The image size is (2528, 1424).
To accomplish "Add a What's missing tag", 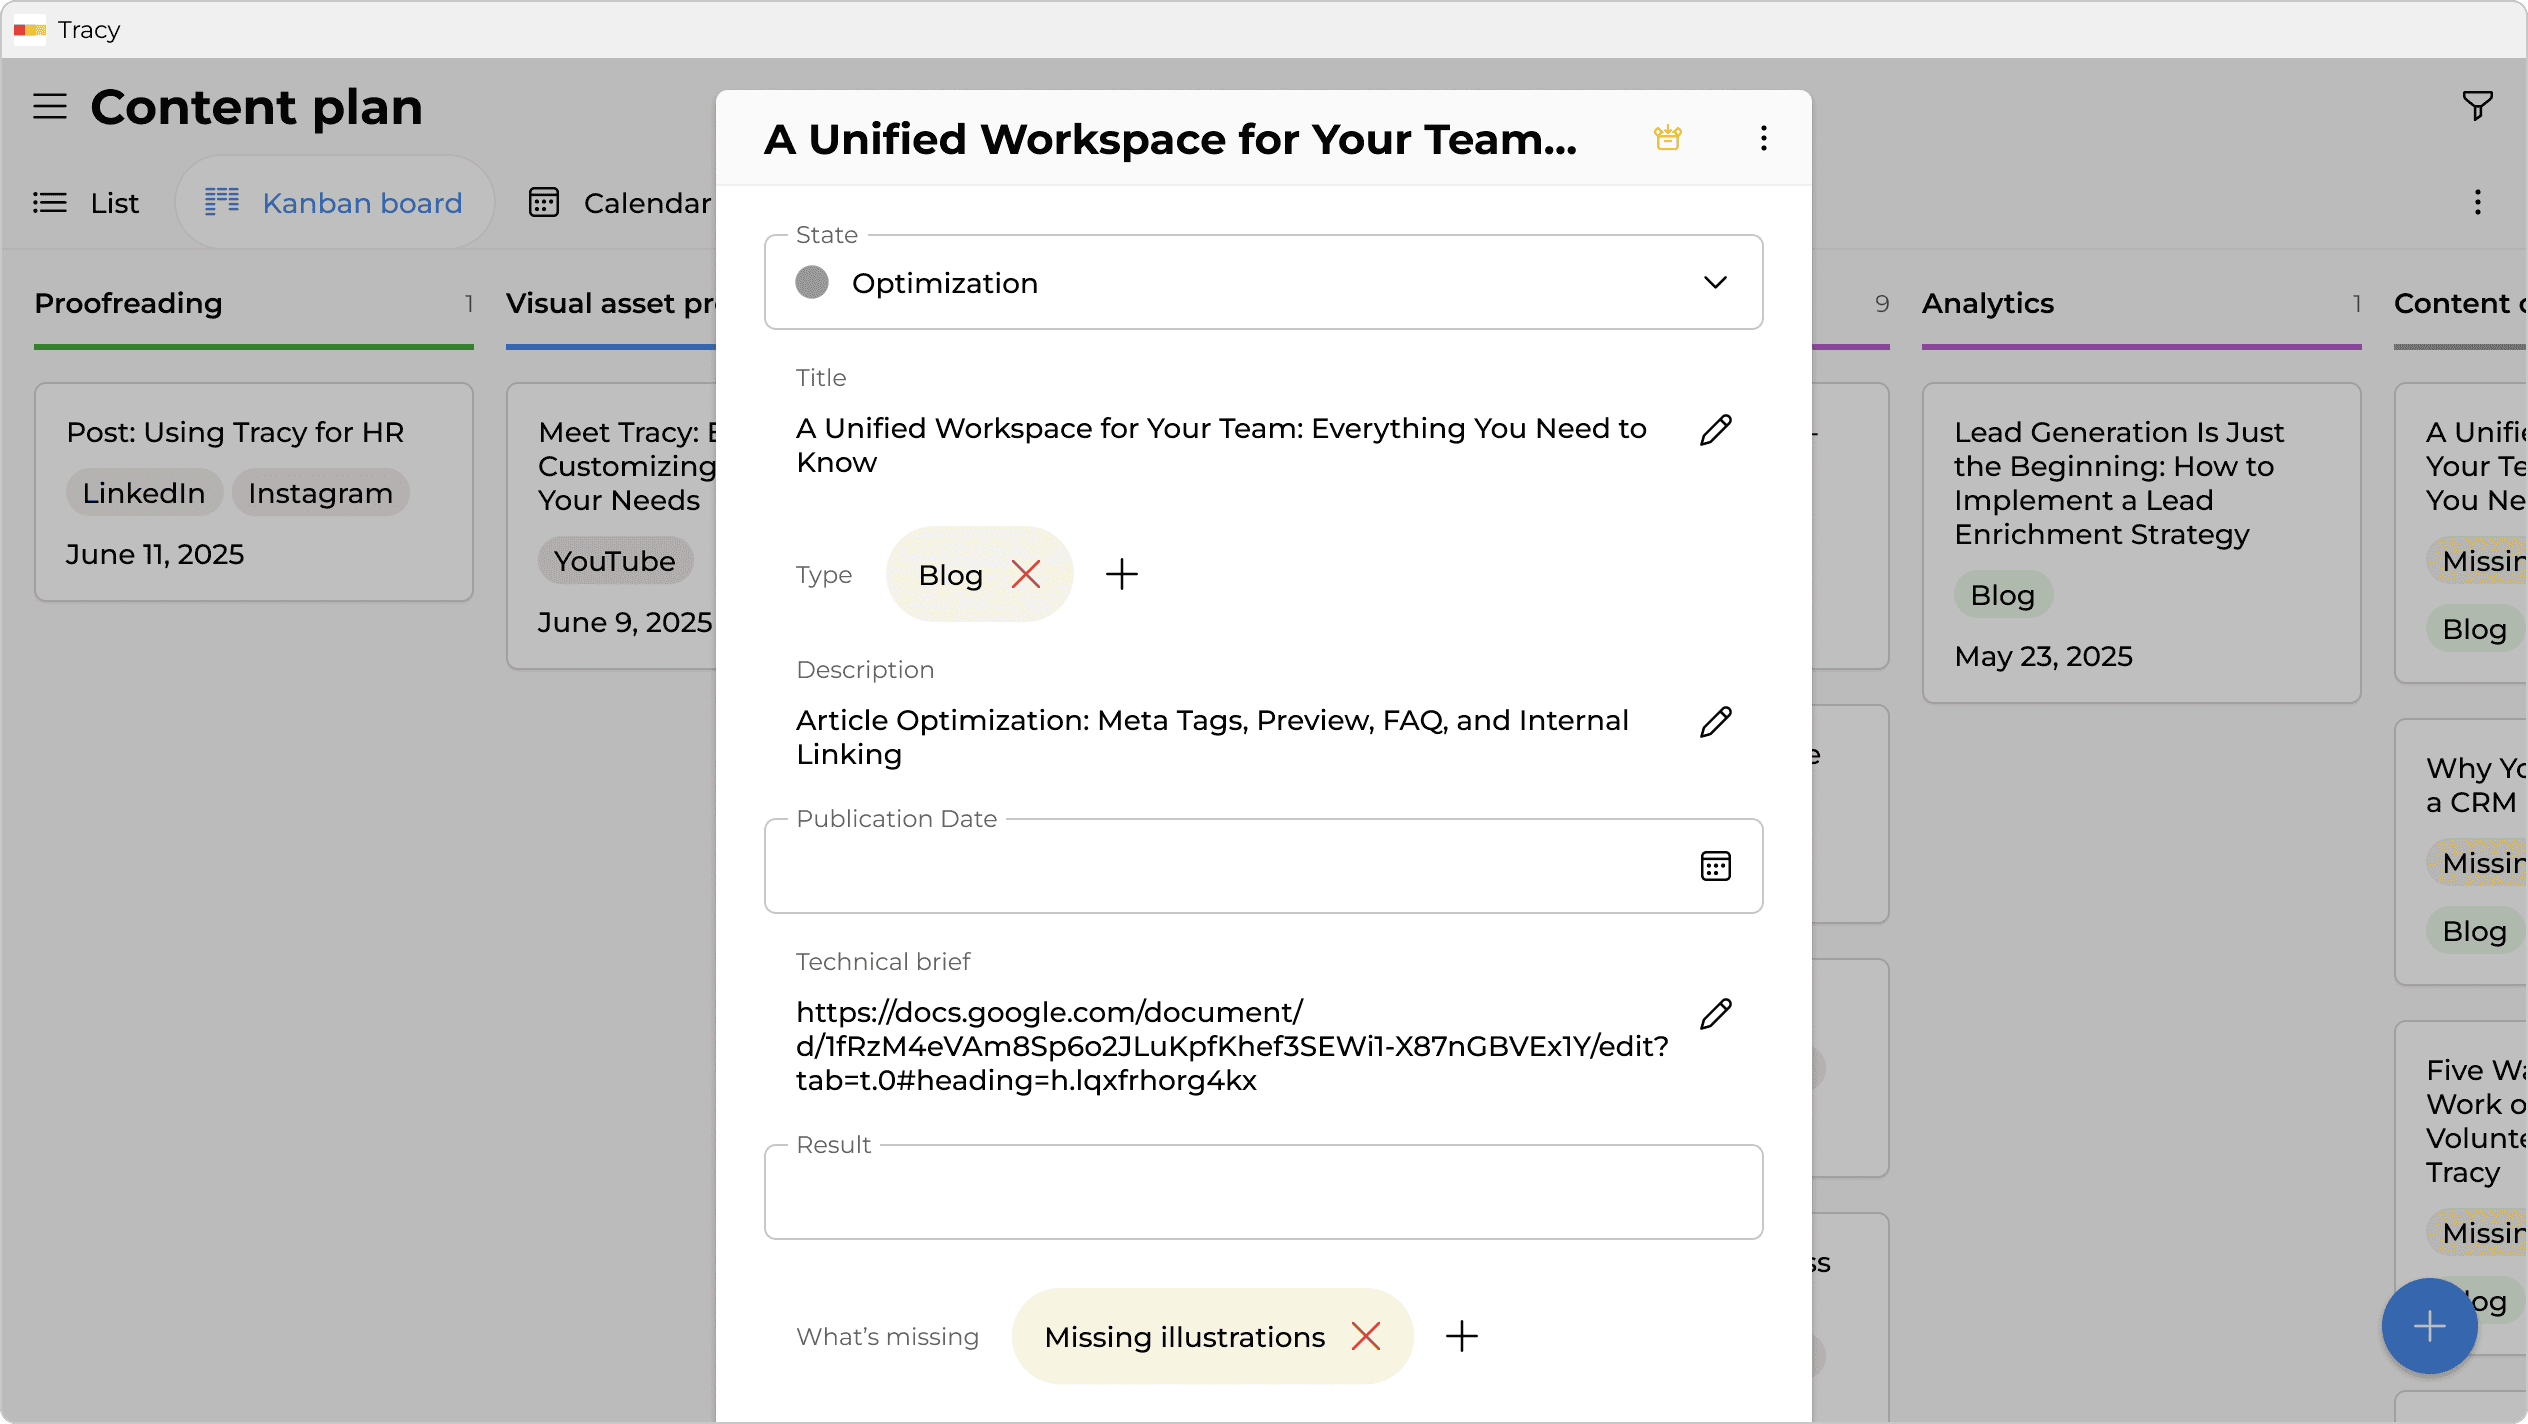I will point(1461,1336).
